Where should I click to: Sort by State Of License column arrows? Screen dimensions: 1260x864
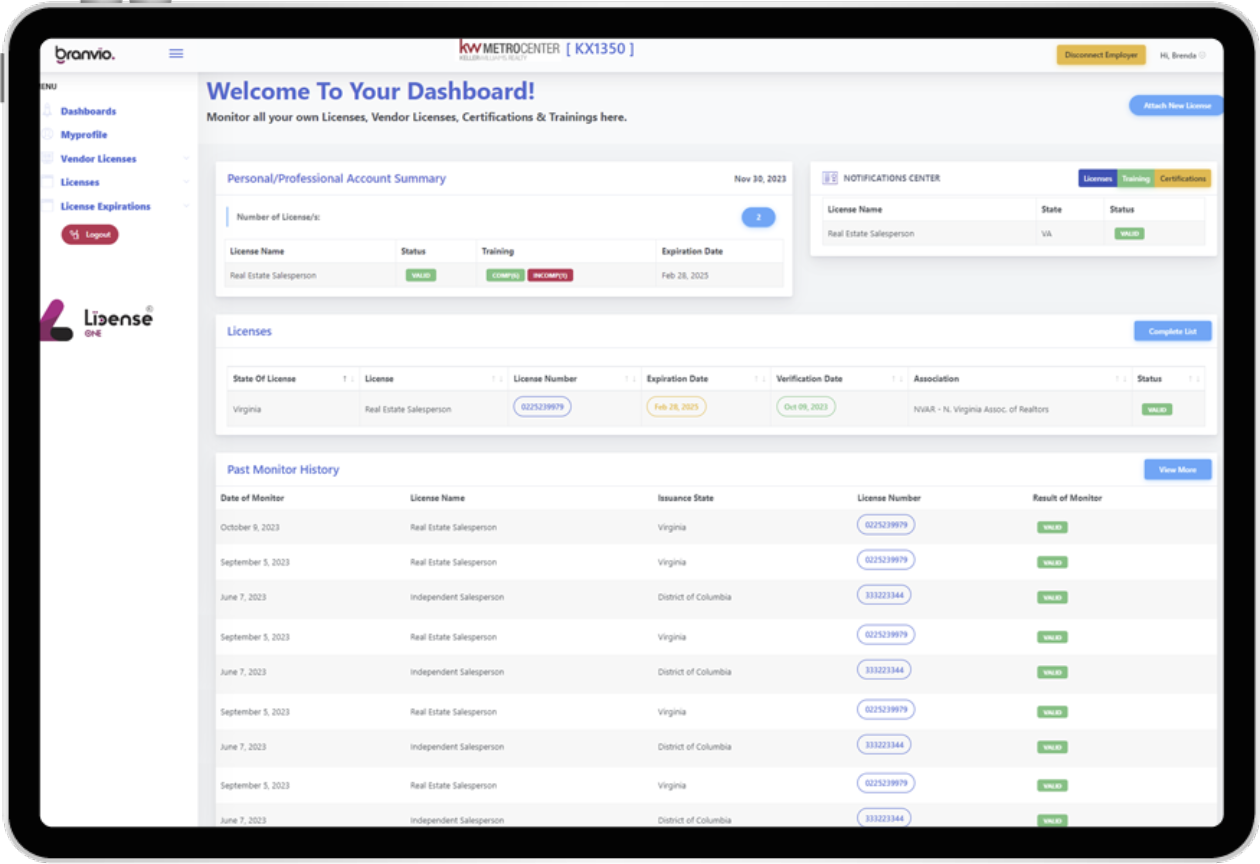(348, 379)
